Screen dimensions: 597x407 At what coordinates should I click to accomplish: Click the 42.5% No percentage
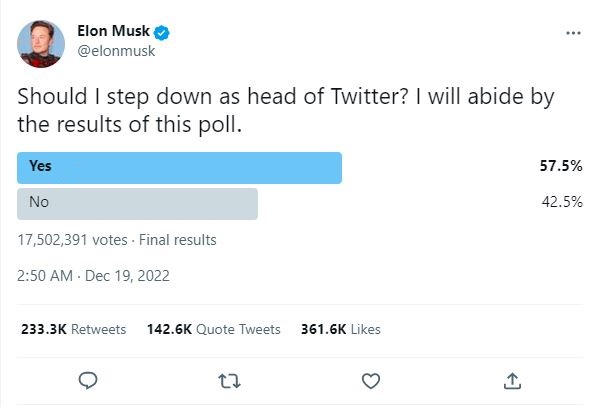[562, 202]
